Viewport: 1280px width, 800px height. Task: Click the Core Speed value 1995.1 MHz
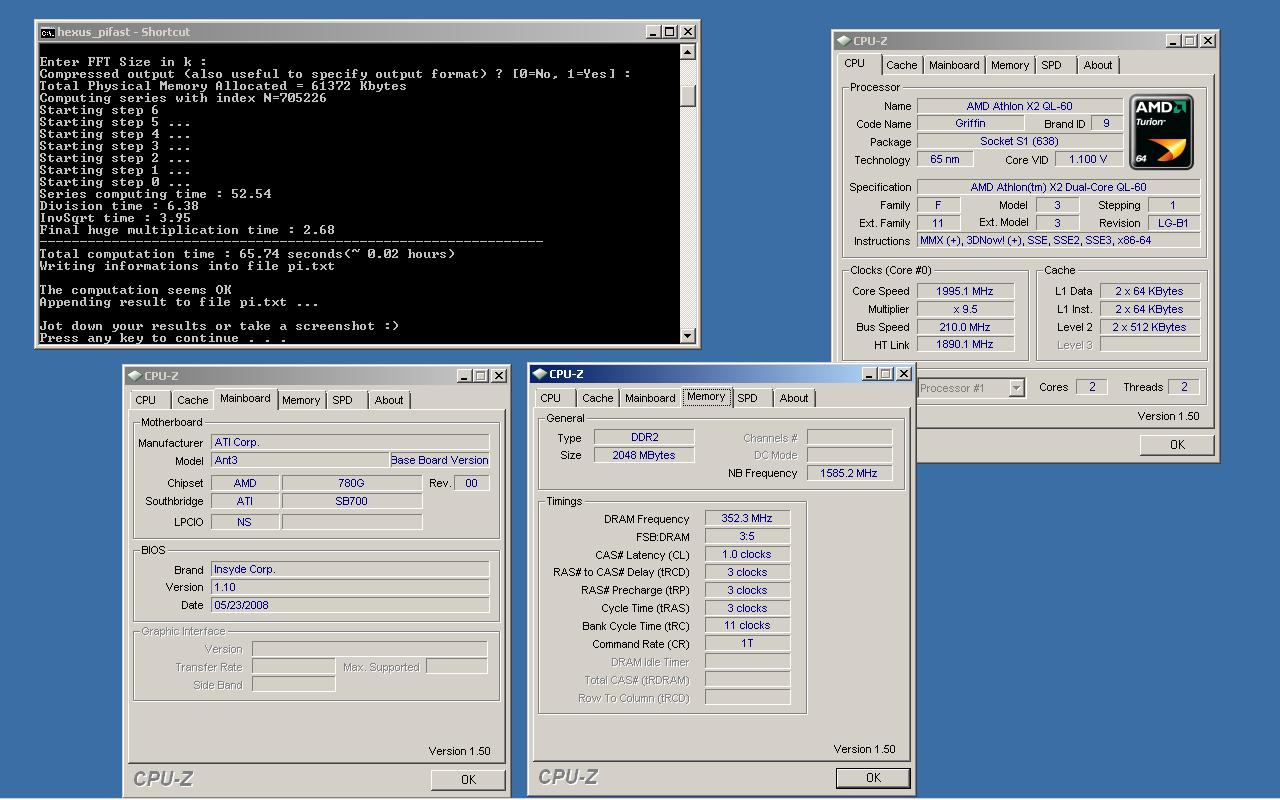click(965, 291)
